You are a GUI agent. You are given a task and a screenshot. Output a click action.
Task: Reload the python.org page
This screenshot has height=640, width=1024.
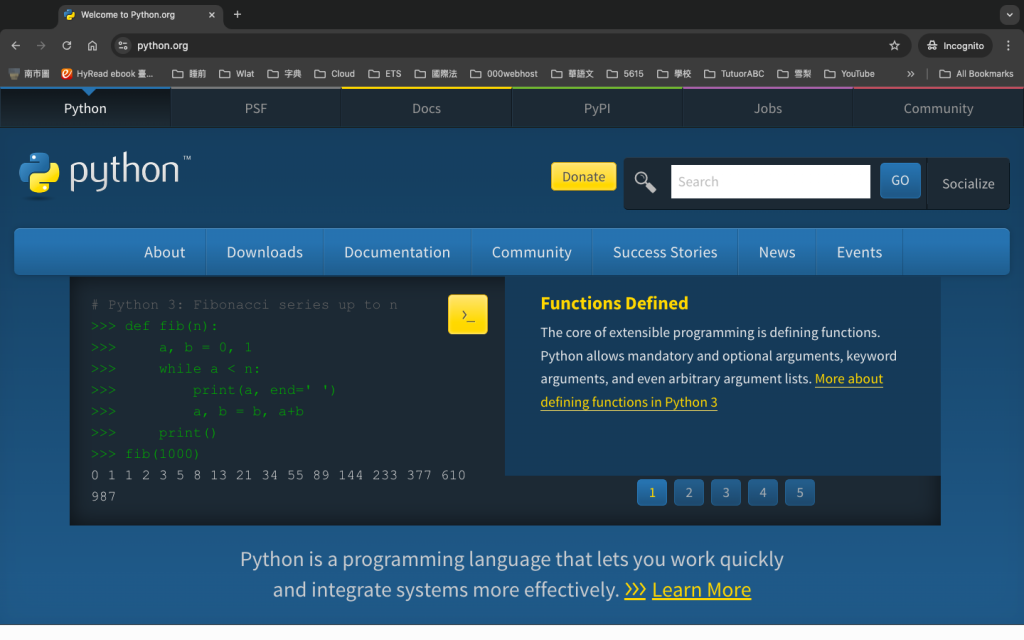pyautogui.click(x=67, y=46)
